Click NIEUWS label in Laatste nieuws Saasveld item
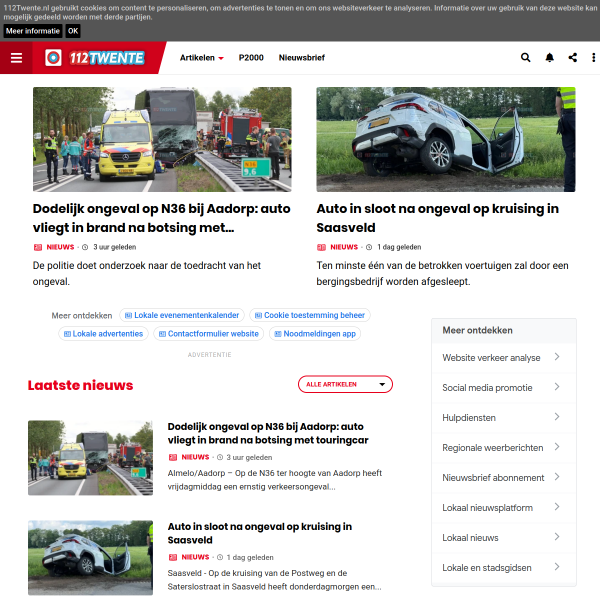Viewport: 600px width, 600px height. (195, 557)
